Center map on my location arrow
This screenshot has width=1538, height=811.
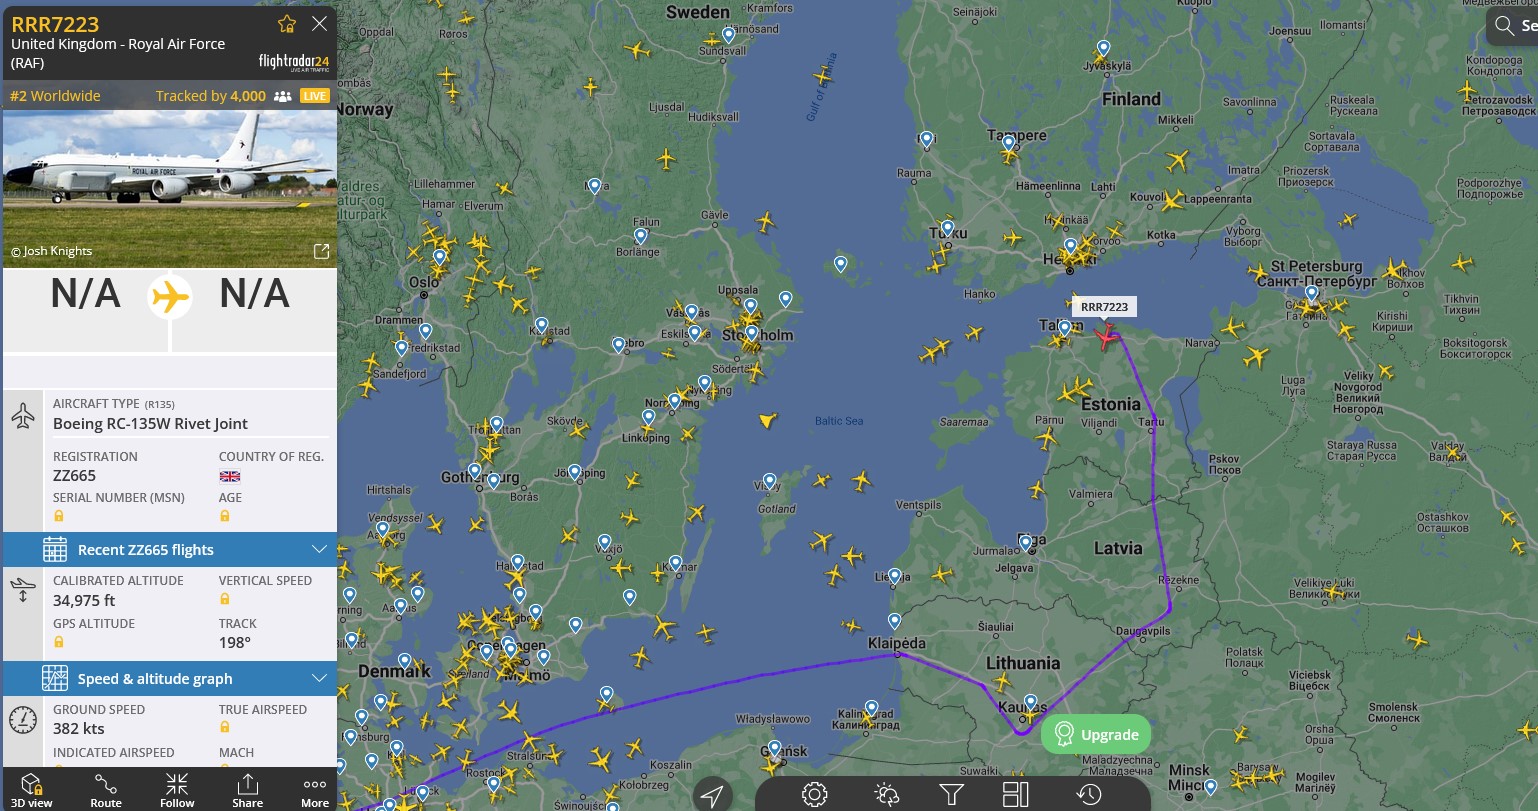pos(712,795)
